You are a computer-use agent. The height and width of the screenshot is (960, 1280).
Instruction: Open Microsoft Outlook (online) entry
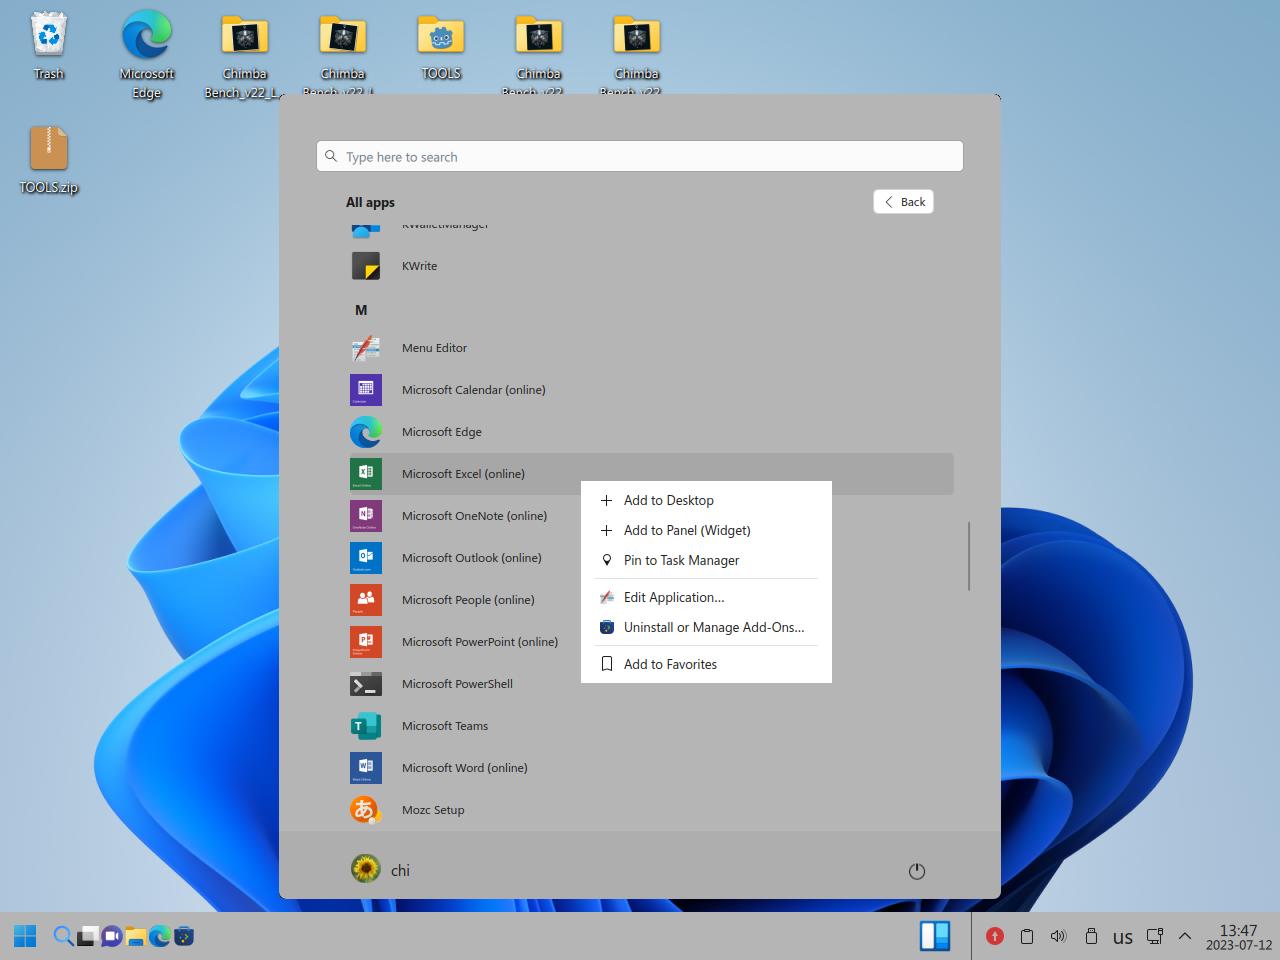(x=471, y=558)
